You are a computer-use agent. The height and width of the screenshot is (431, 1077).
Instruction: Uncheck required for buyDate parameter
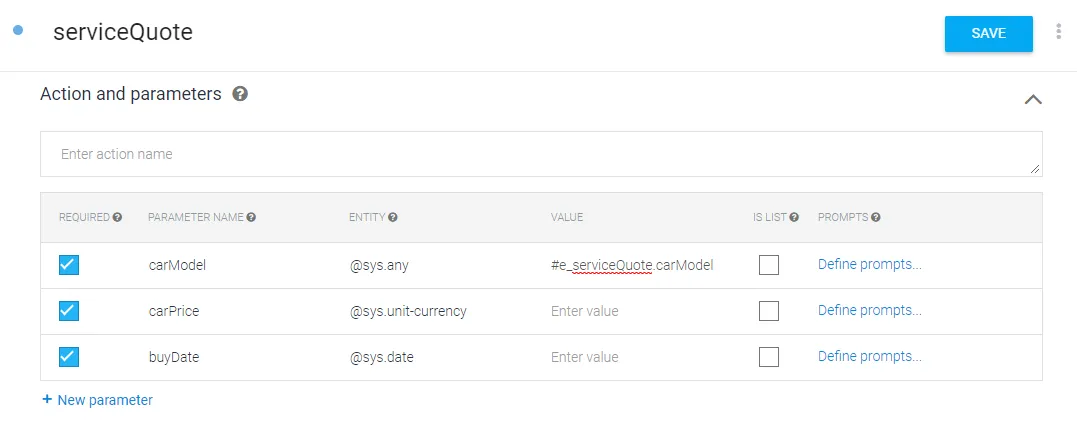(69, 357)
